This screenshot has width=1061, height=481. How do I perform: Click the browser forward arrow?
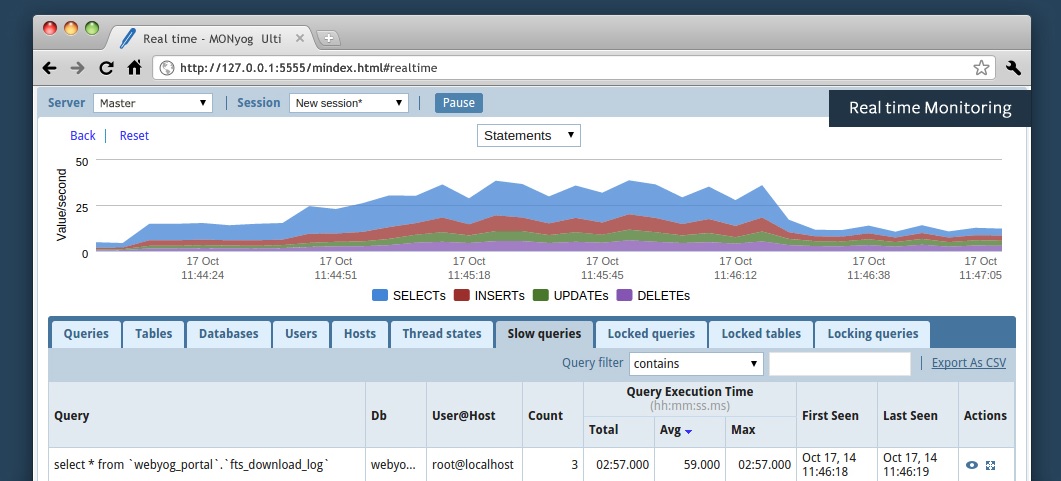click(77, 68)
